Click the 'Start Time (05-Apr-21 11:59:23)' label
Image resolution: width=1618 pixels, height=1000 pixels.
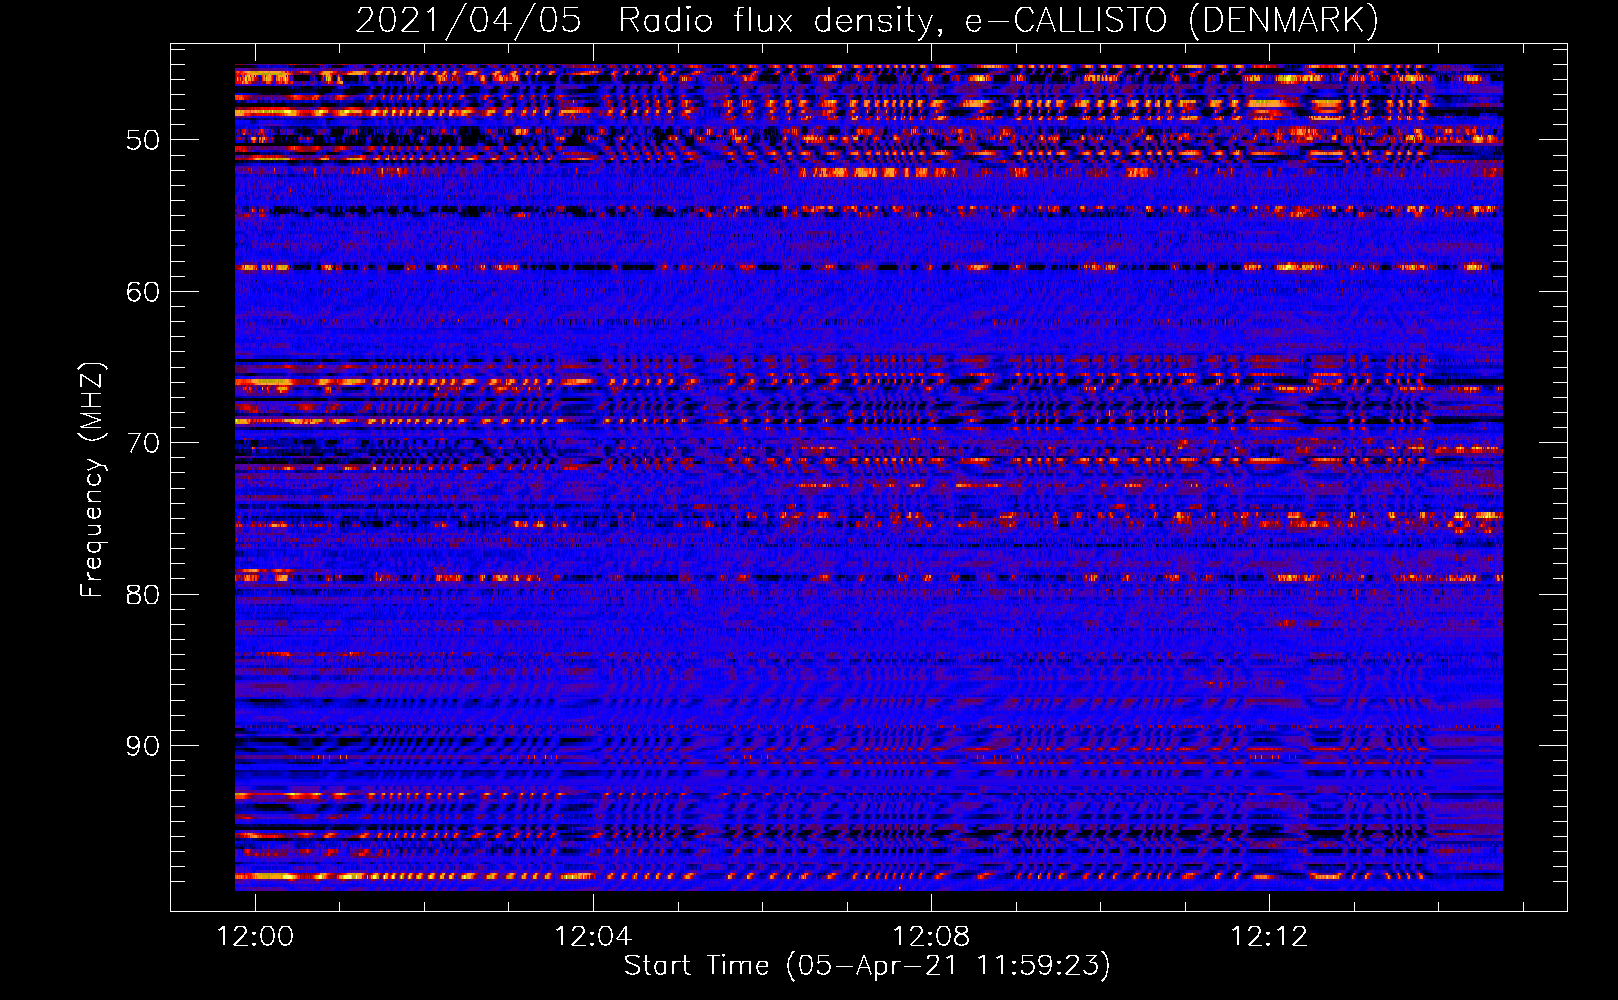(867, 966)
